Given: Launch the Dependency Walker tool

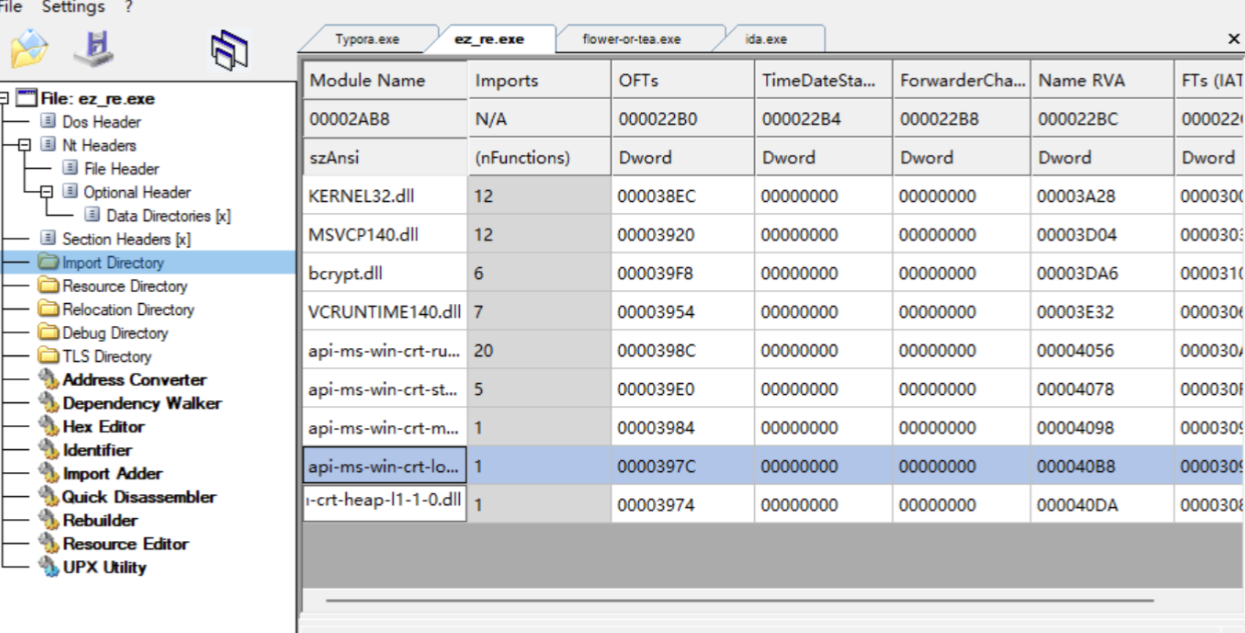Looking at the screenshot, I should click(142, 403).
